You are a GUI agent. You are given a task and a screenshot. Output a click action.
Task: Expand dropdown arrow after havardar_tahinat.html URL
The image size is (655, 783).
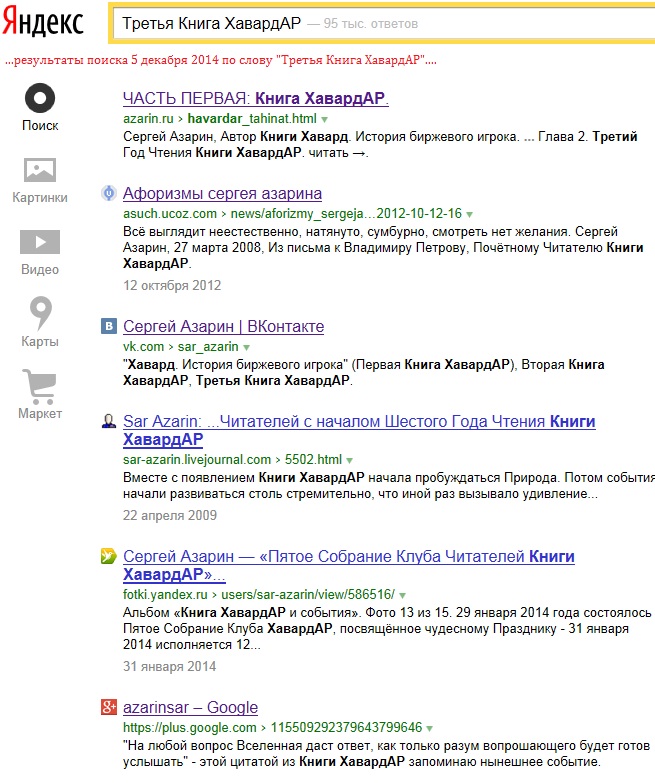click(x=324, y=118)
